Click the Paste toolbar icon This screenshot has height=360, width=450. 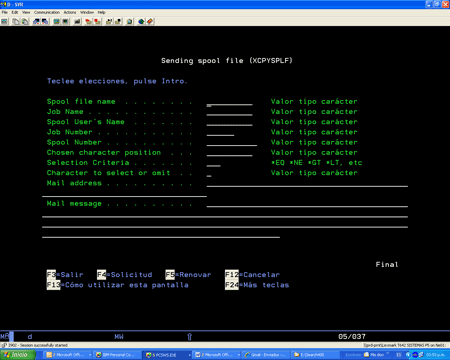pyautogui.click(x=25, y=22)
